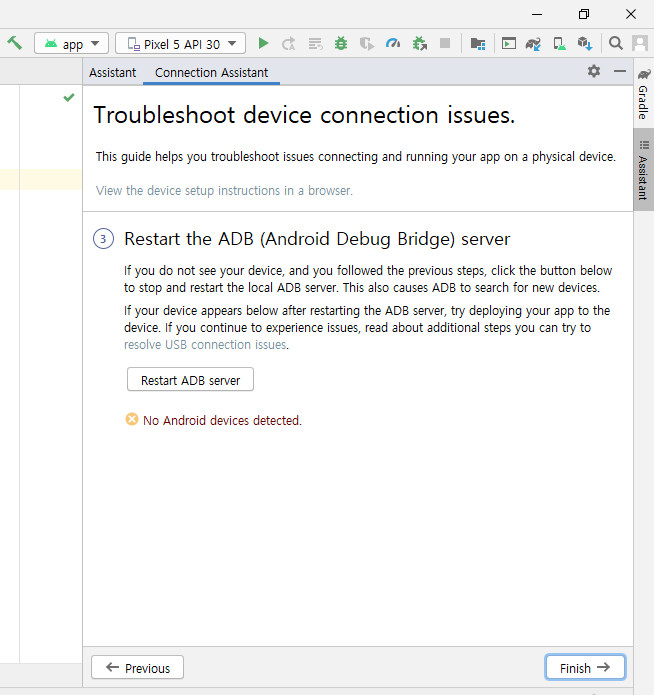Click the Search Everywhere magnifier icon
The width and height of the screenshot is (654, 695).
(x=615, y=43)
